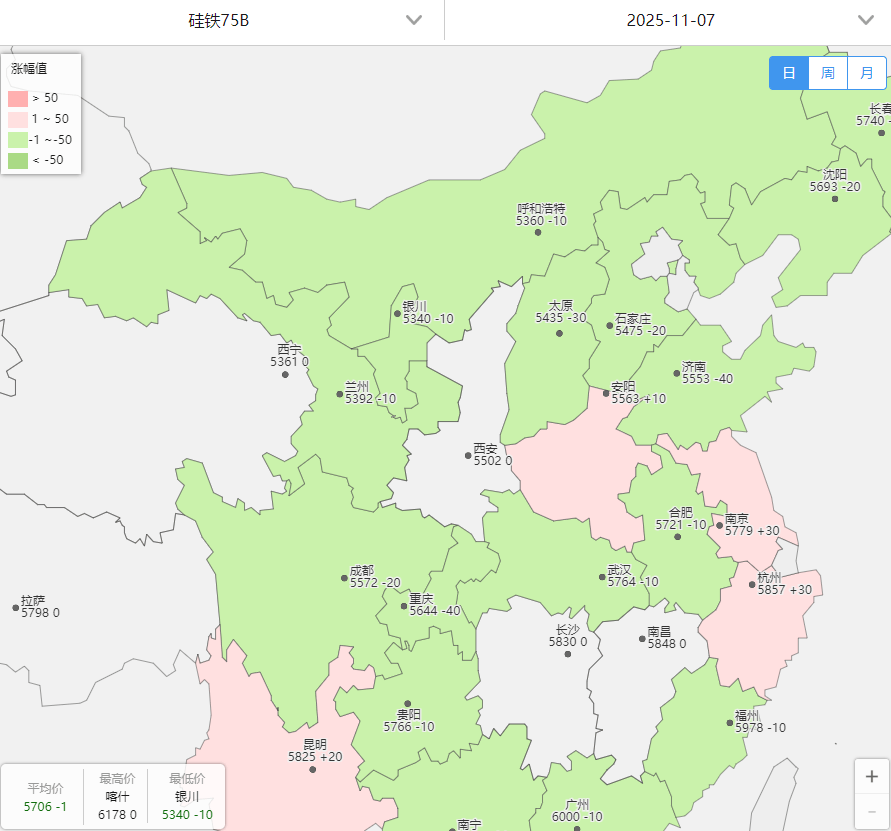
Task: Click the 西安 marker on map
Action: coord(468,455)
